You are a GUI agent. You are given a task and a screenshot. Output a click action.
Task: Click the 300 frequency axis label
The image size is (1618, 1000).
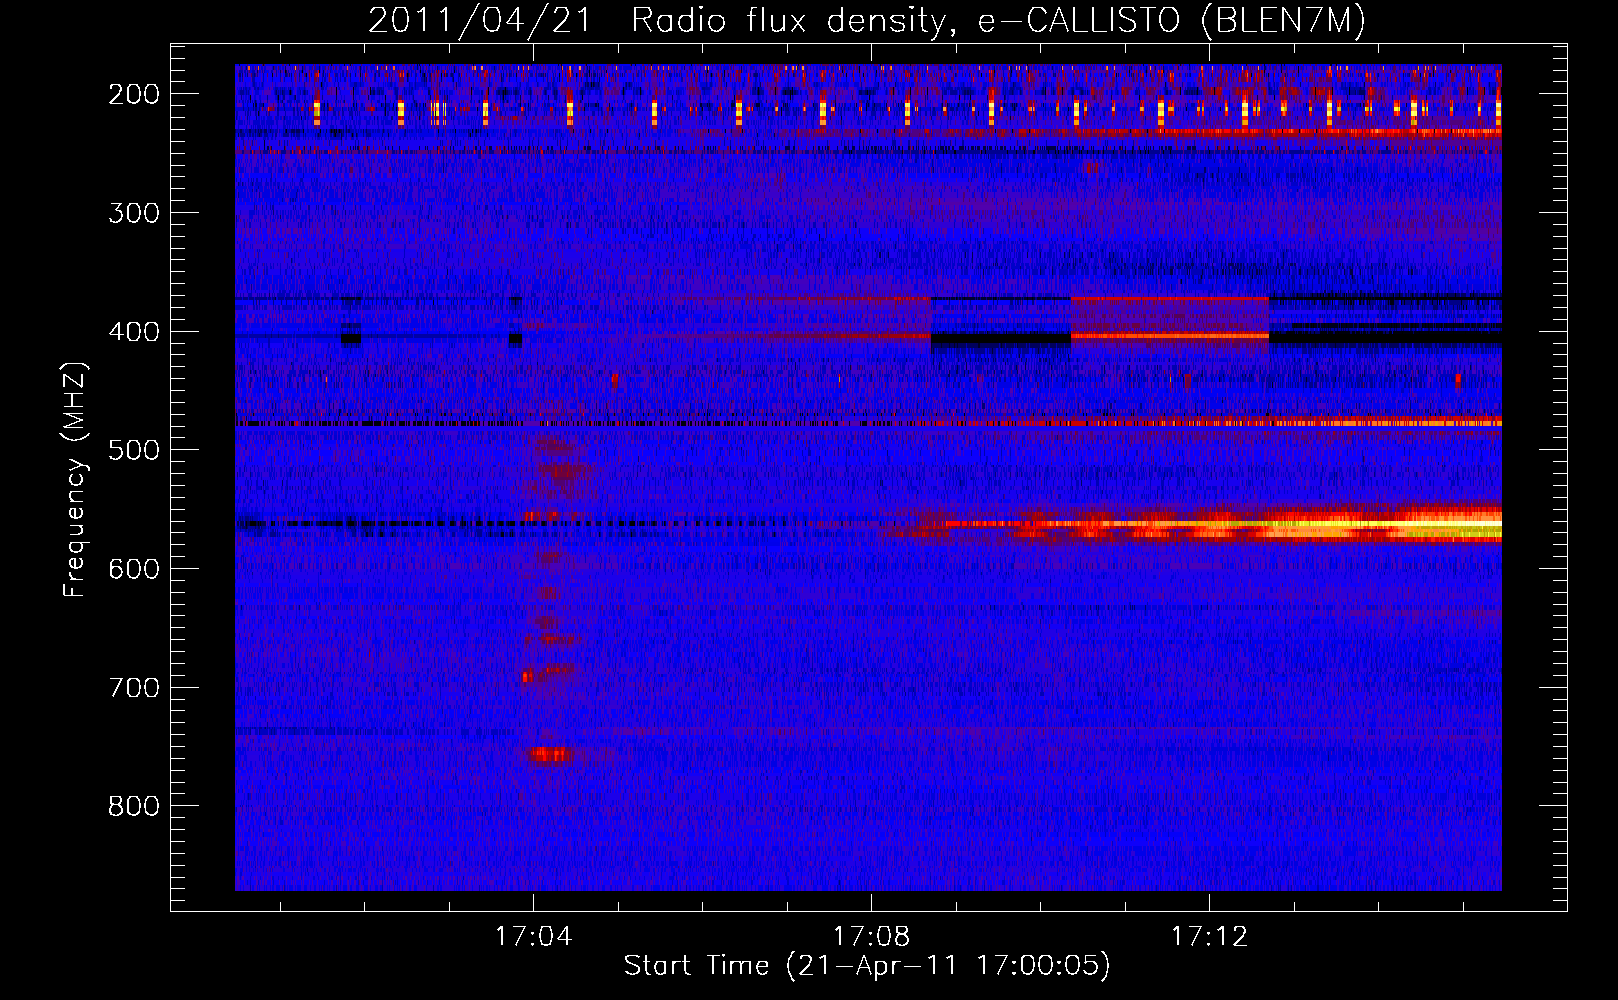click(134, 213)
